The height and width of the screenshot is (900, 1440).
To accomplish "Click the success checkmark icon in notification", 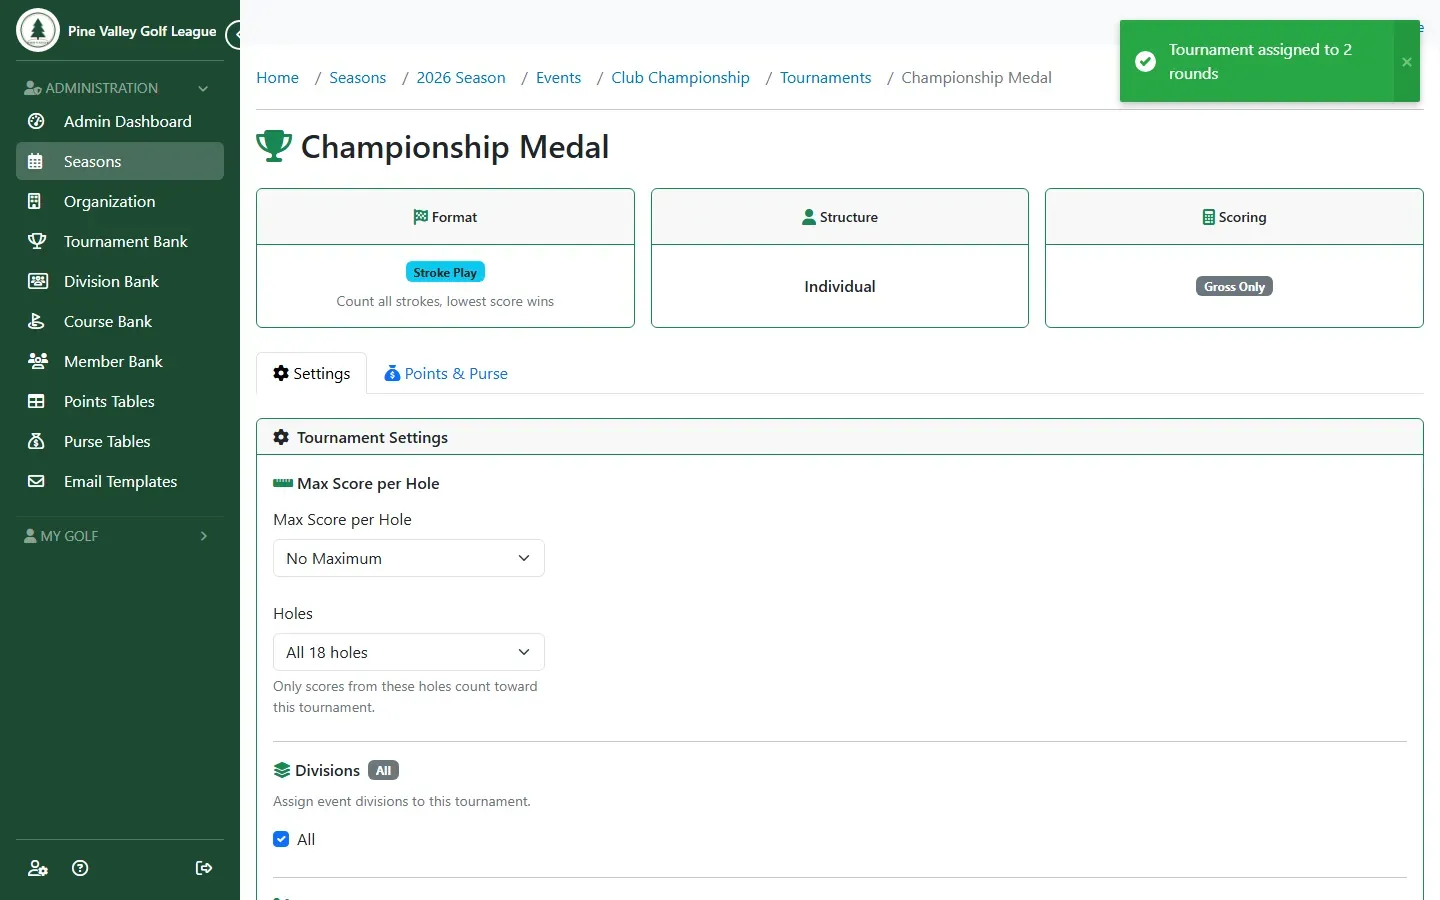I will [x=1146, y=62].
